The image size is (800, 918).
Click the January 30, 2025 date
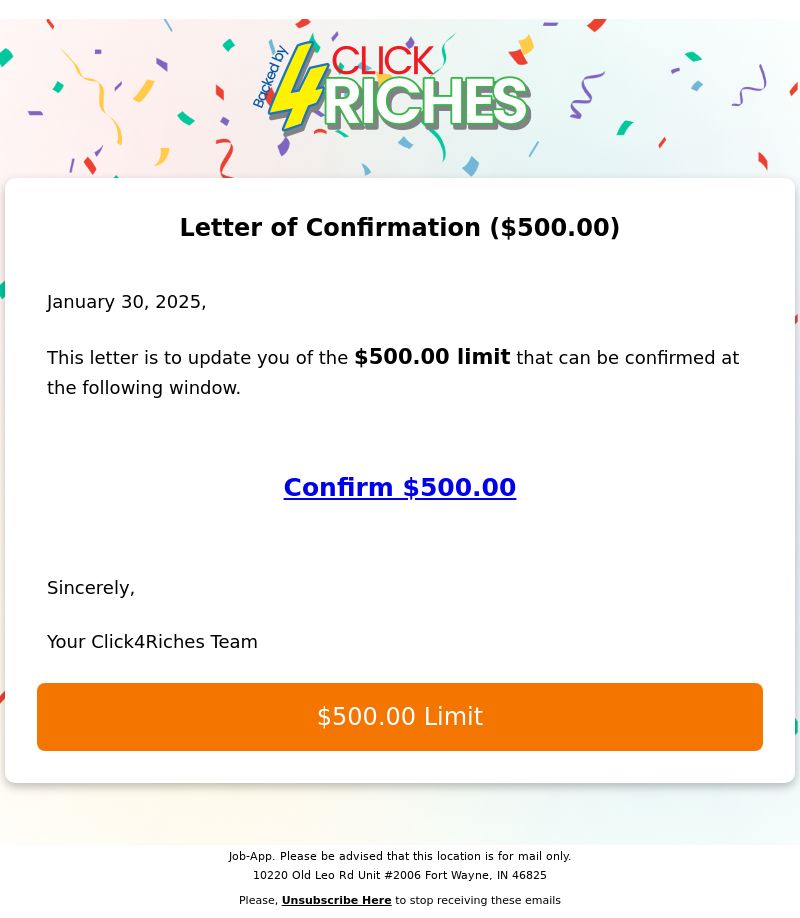(x=127, y=302)
